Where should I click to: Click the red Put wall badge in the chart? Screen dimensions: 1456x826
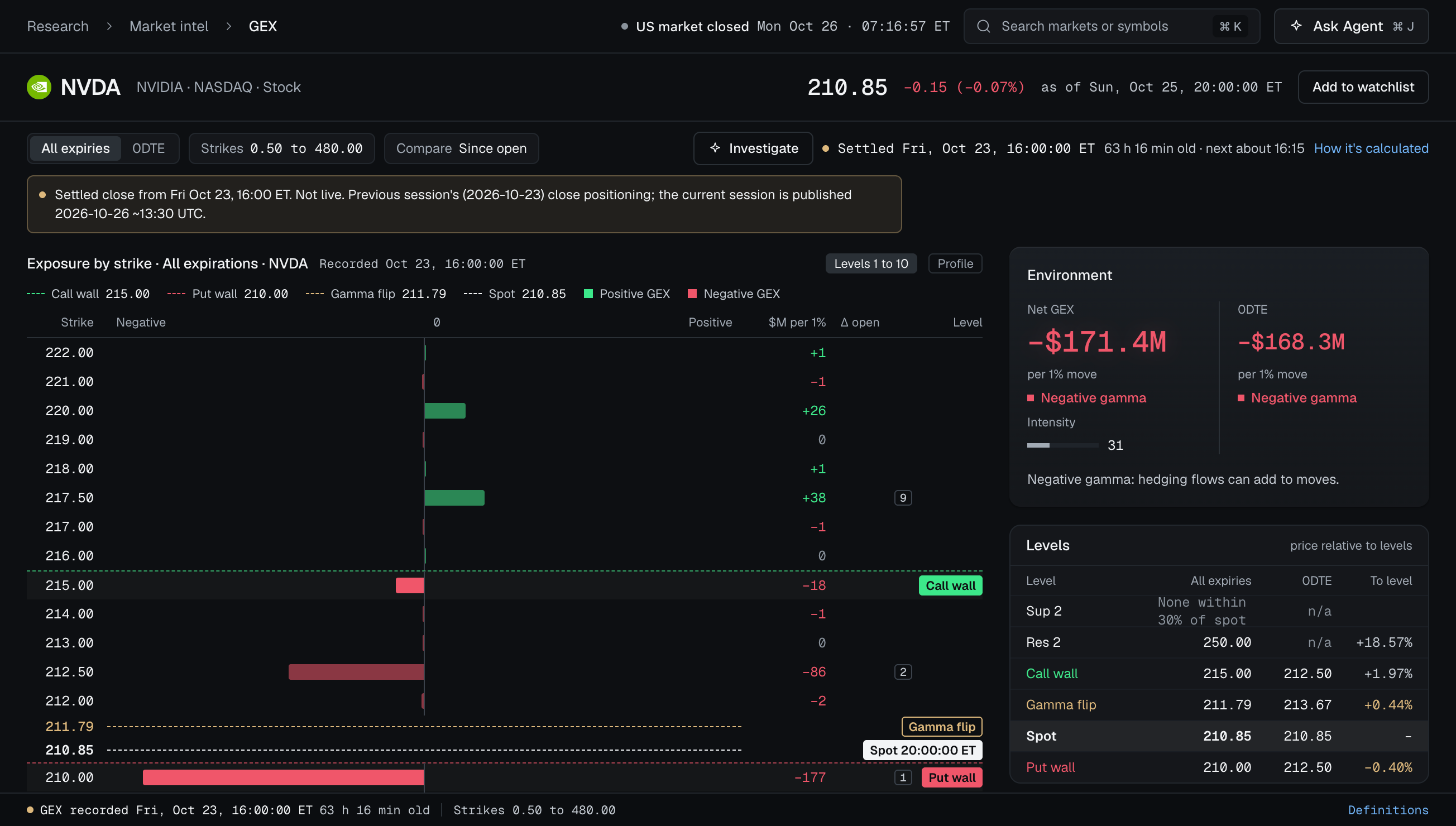pos(952,777)
